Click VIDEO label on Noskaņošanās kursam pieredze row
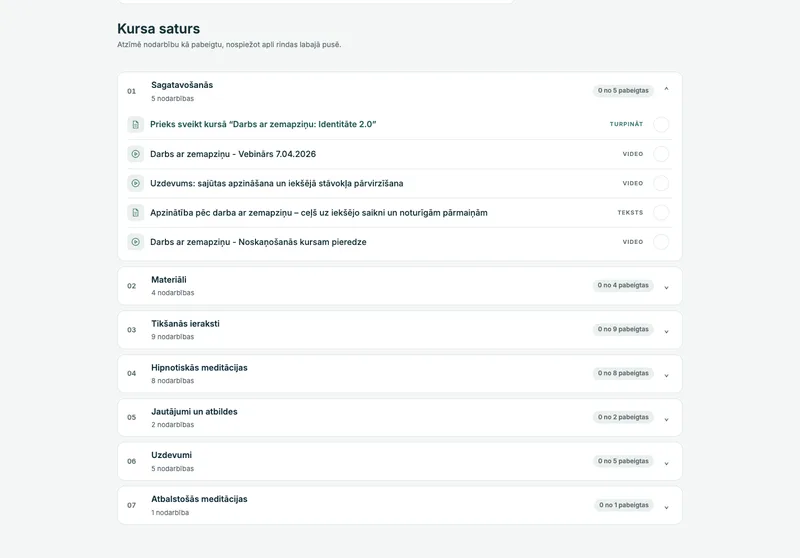Screen dimensions: 800x558 [x=633, y=242]
